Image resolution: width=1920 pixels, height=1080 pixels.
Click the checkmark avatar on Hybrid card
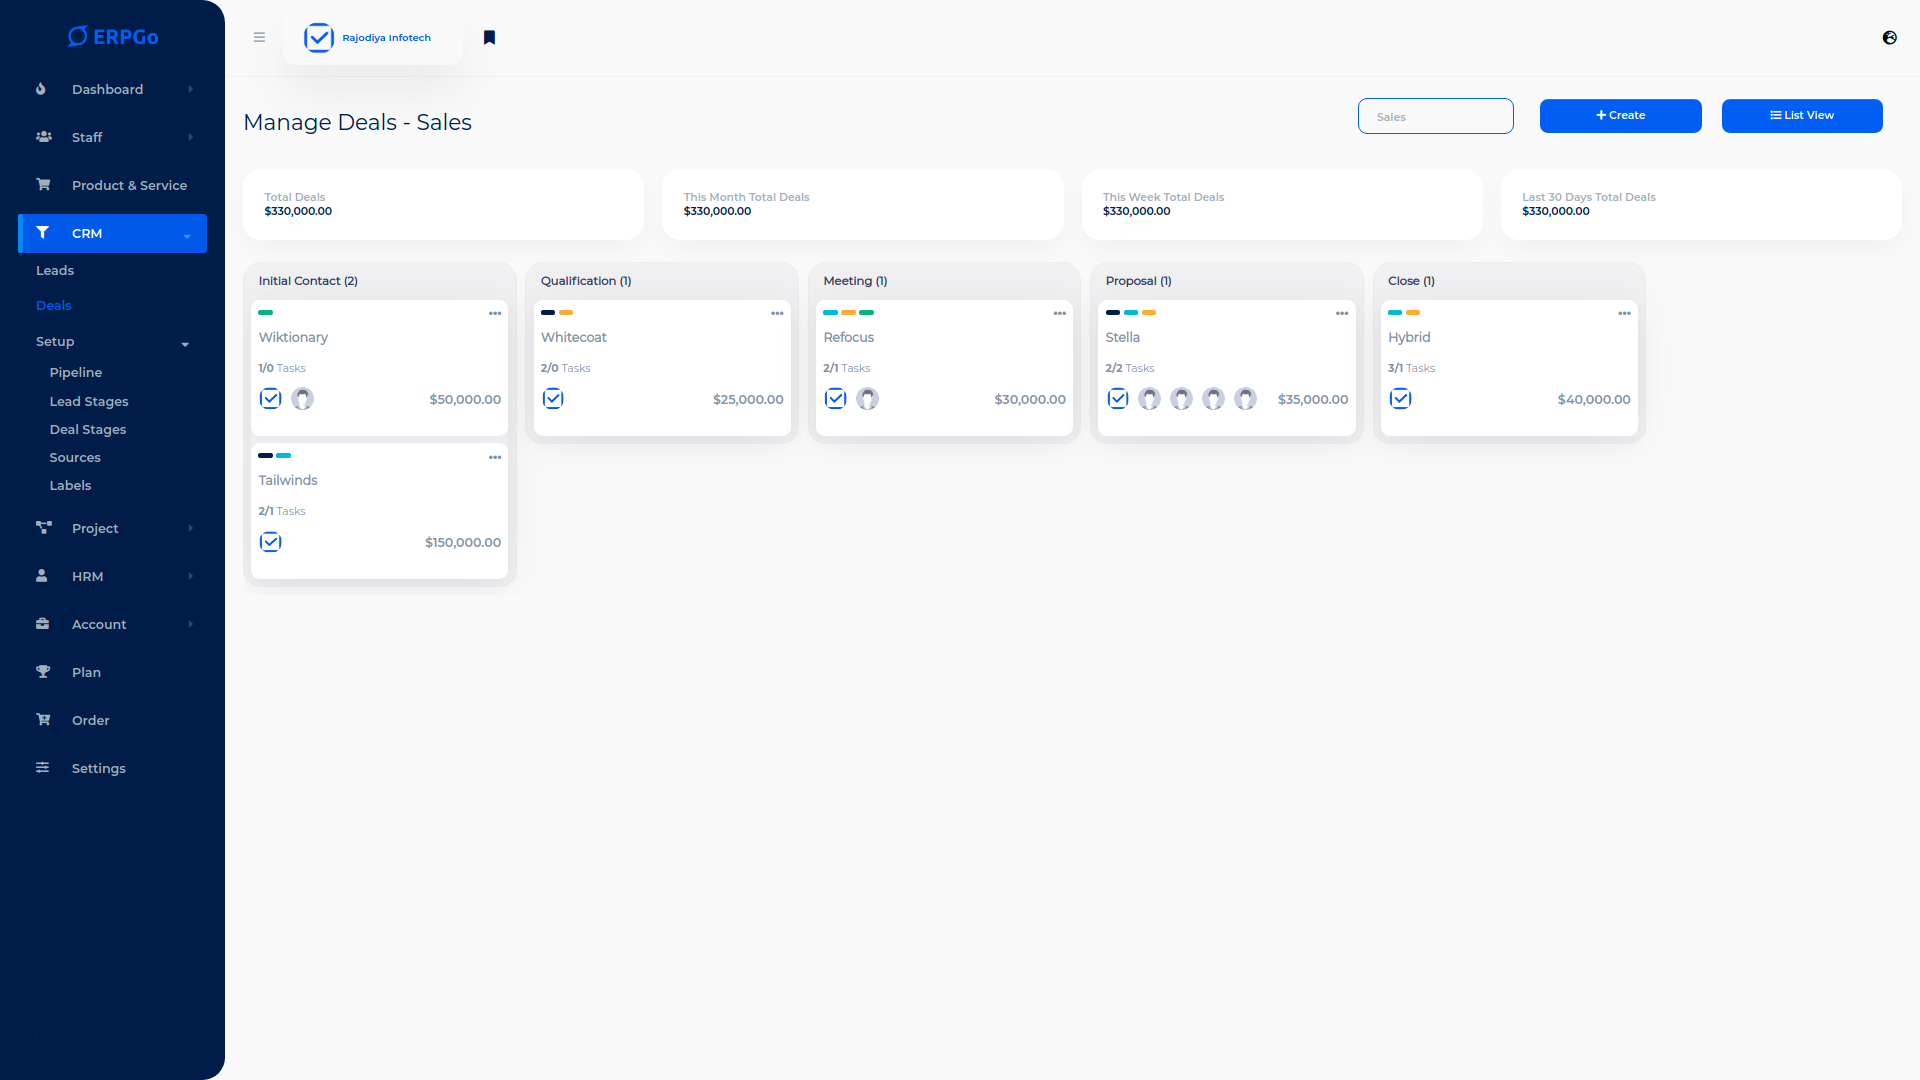click(1400, 399)
